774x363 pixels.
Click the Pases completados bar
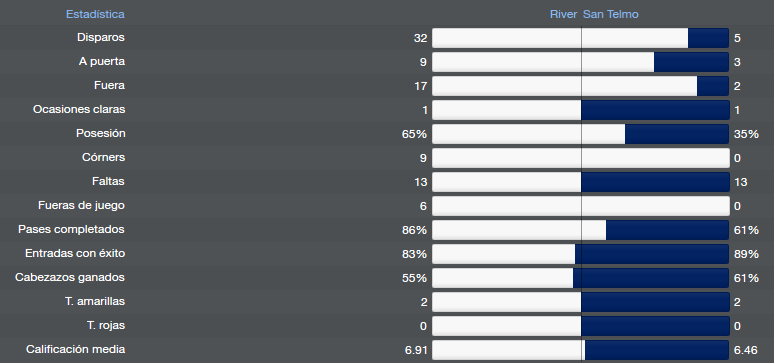[x=580, y=230]
